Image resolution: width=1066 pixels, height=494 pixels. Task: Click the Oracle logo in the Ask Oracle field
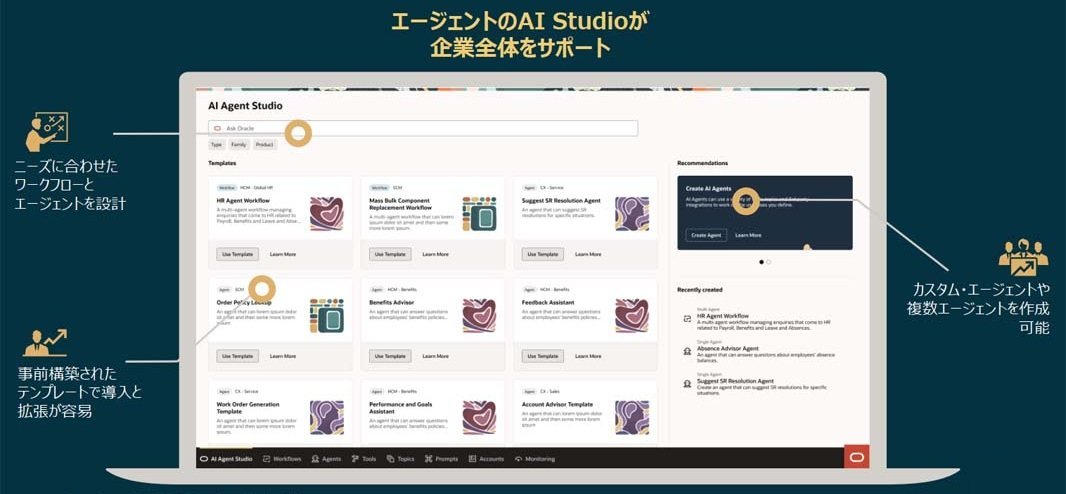click(218, 128)
